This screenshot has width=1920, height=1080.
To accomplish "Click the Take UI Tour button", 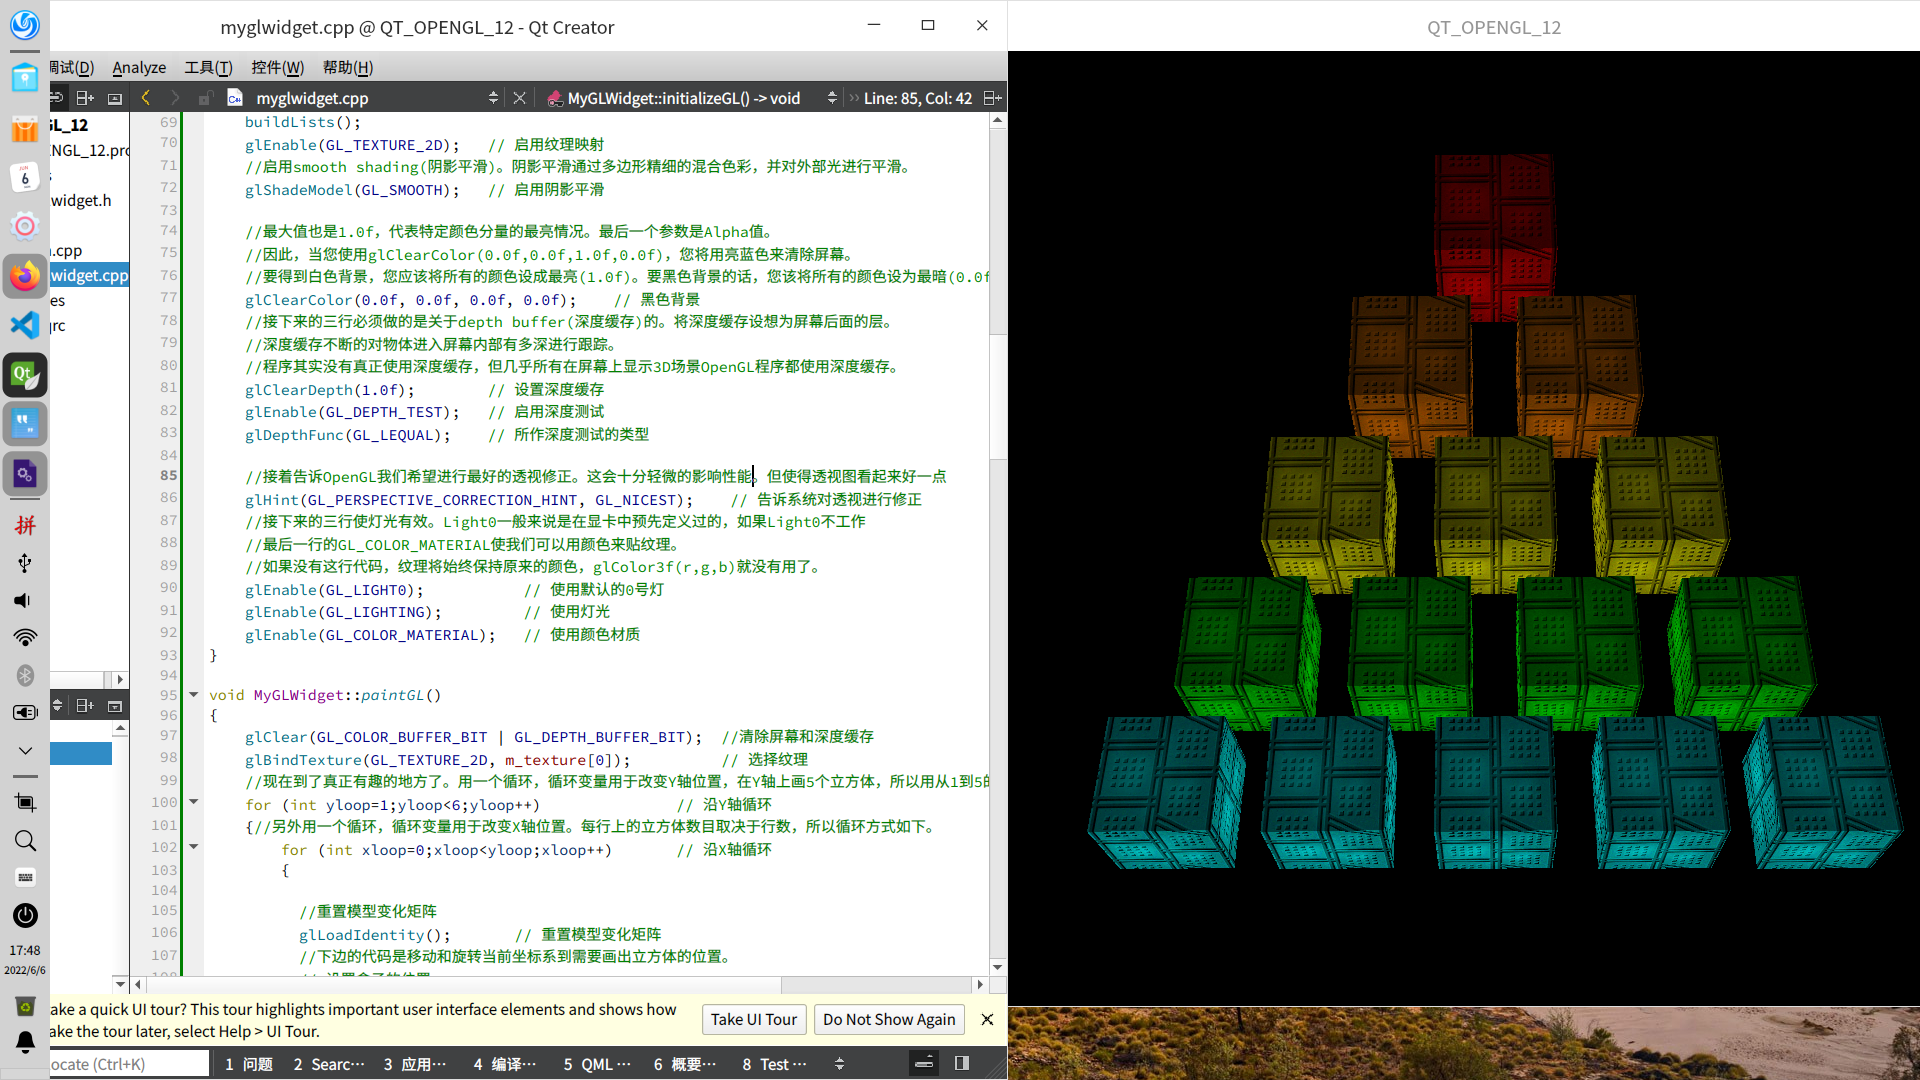I will 754,1019.
